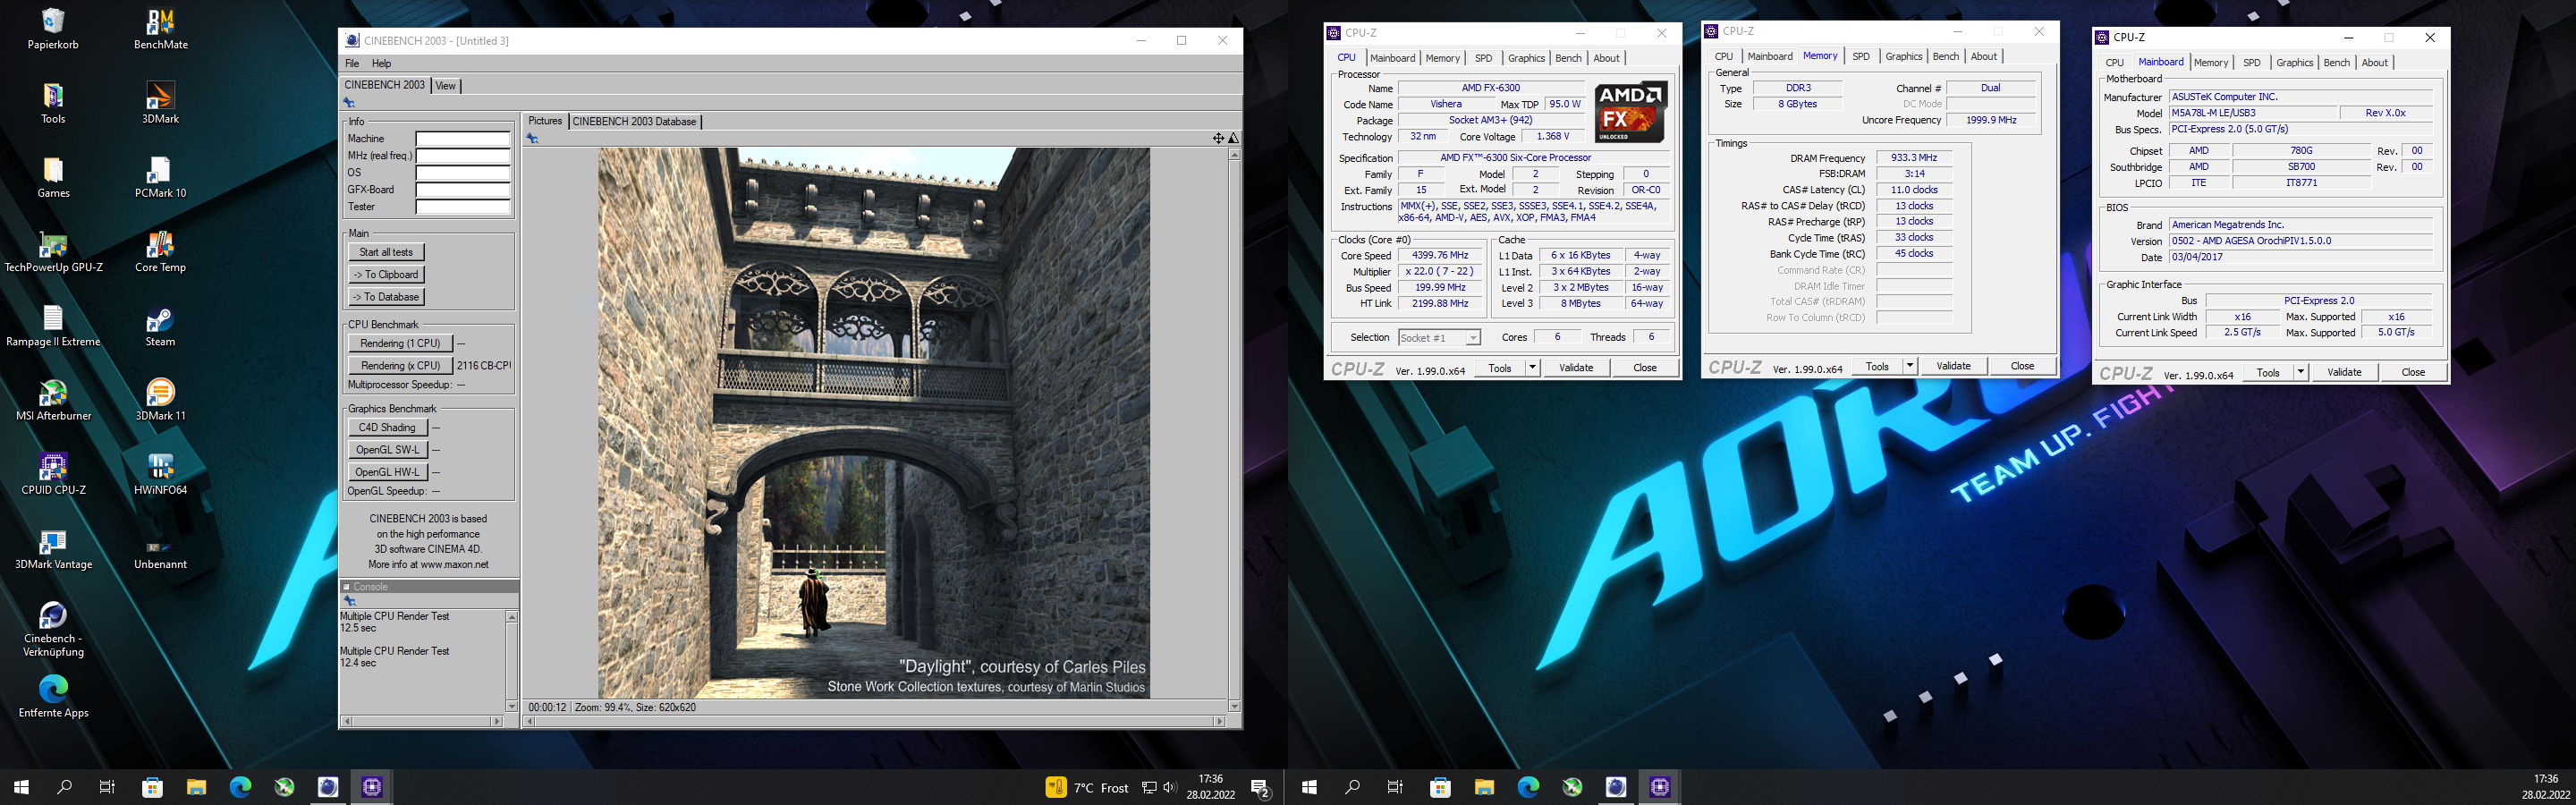2576x805 pixels.
Task: Open the Games desktop folder
Action: pyautogui.click(x=53, y=178)
